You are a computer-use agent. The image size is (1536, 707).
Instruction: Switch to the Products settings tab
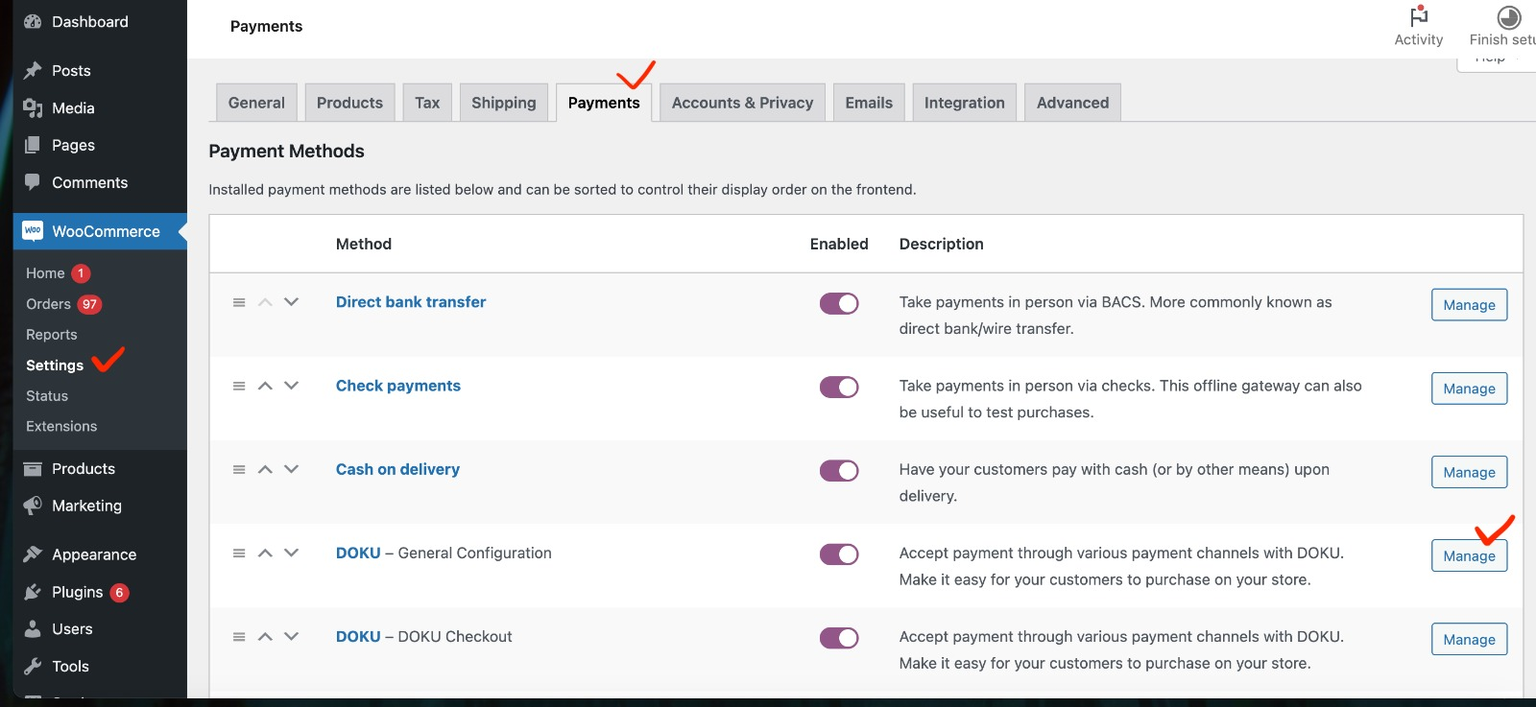tap(350, 102)
